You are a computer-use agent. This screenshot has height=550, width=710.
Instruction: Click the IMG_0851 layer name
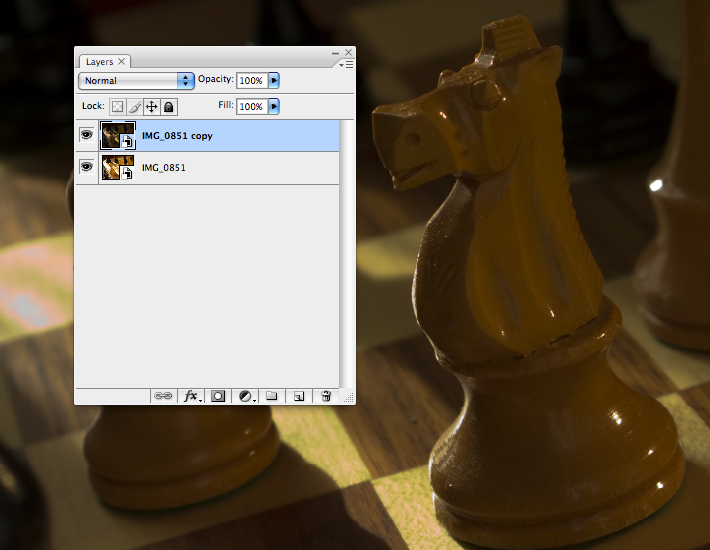tap(164, 167)
